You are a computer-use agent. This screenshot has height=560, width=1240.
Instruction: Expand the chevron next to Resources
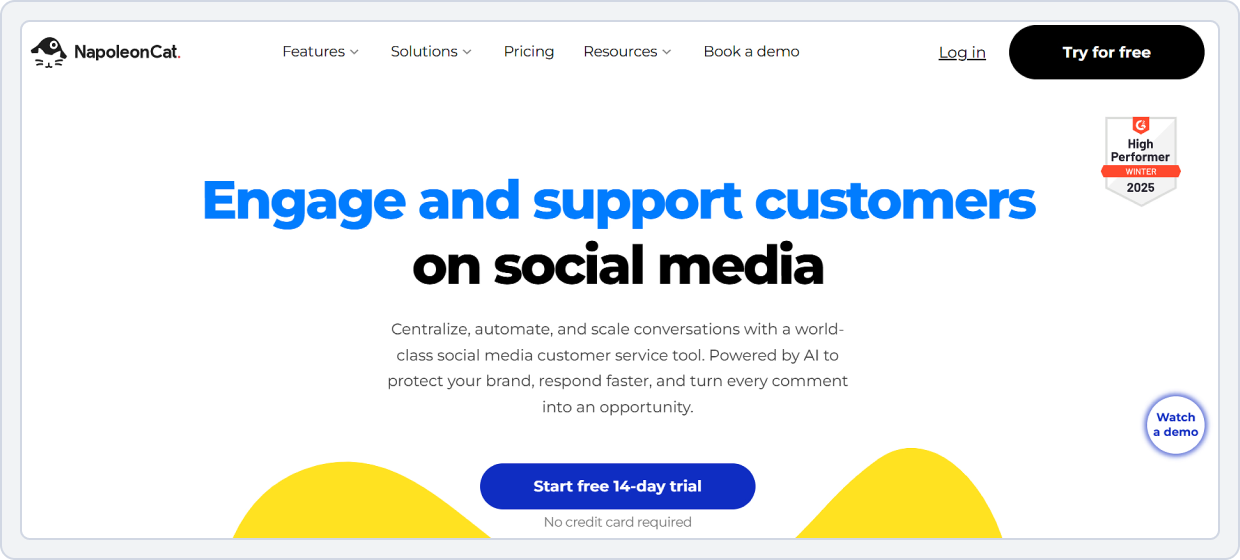click(667, 52)
